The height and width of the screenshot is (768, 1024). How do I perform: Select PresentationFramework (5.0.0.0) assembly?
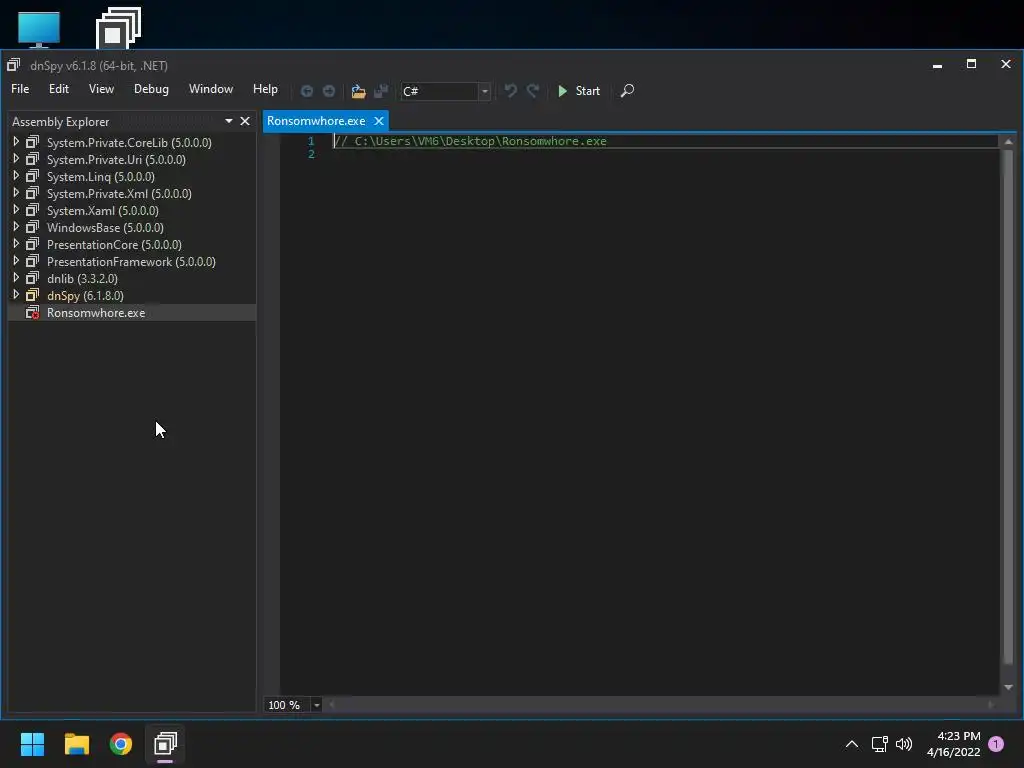131,261
